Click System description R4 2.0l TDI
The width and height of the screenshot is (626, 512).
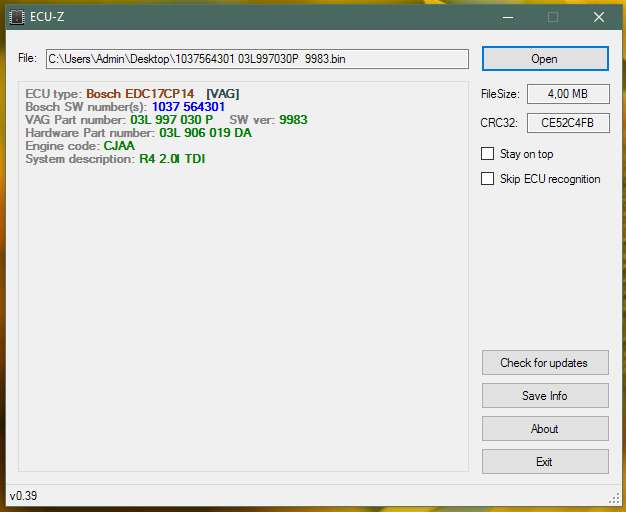coord(172,159)
